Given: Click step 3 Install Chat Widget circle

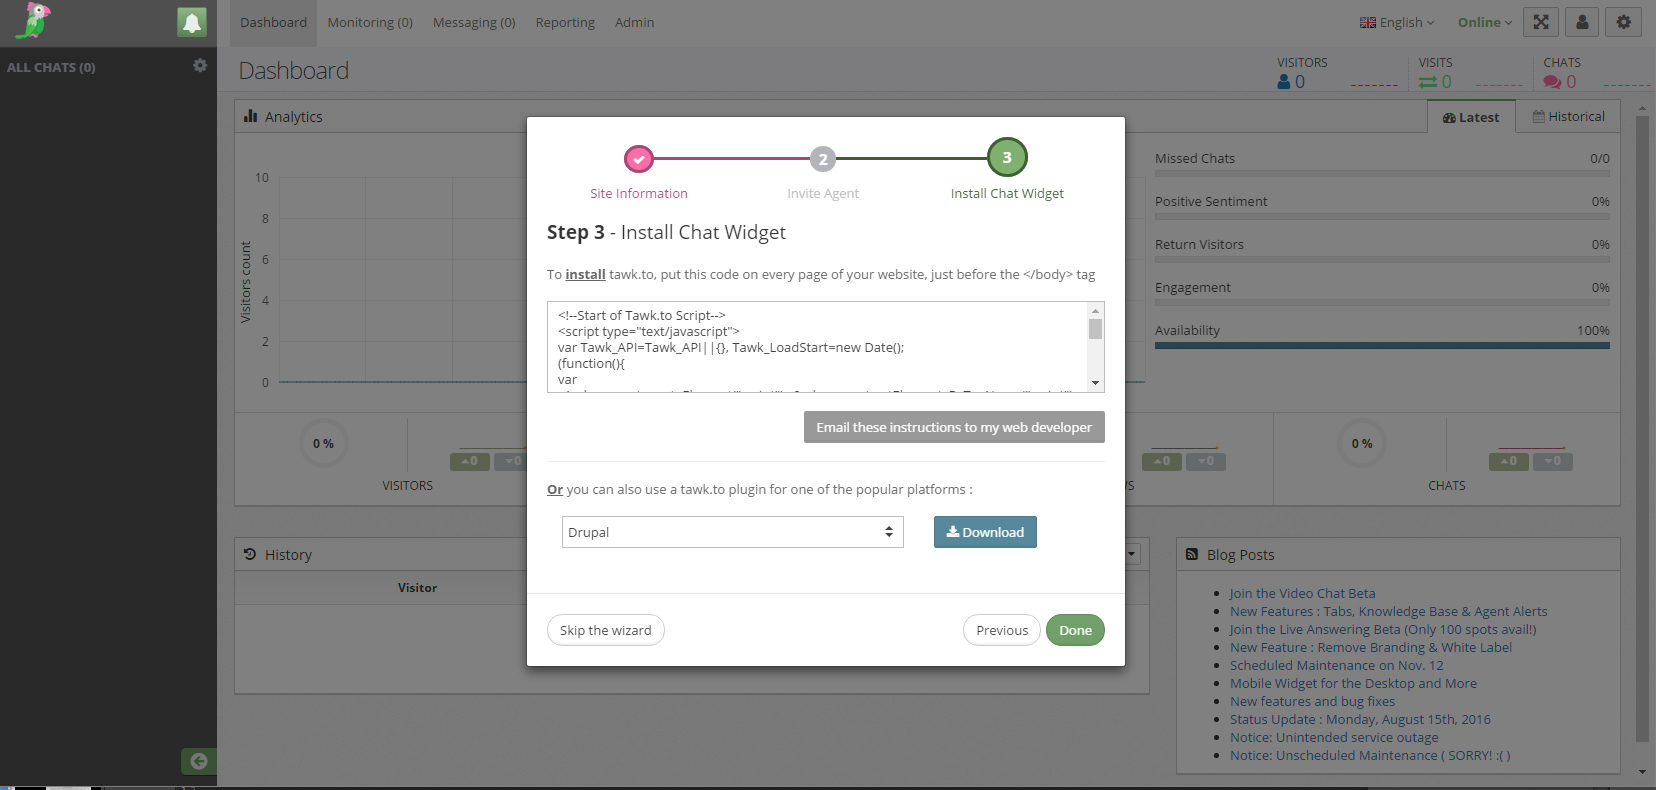Looking at the screenshot, I should coord(1007,157).
